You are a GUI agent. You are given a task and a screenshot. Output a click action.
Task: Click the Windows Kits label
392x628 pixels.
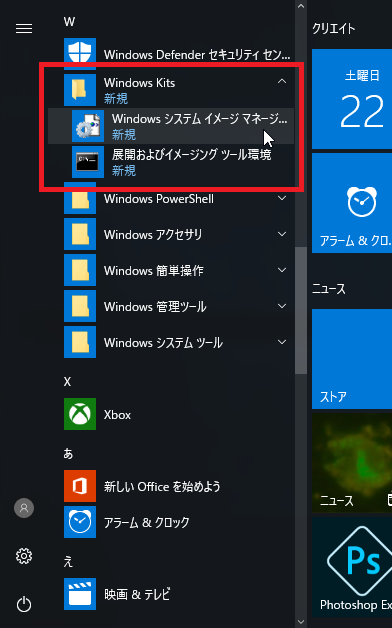pos(139,83)
